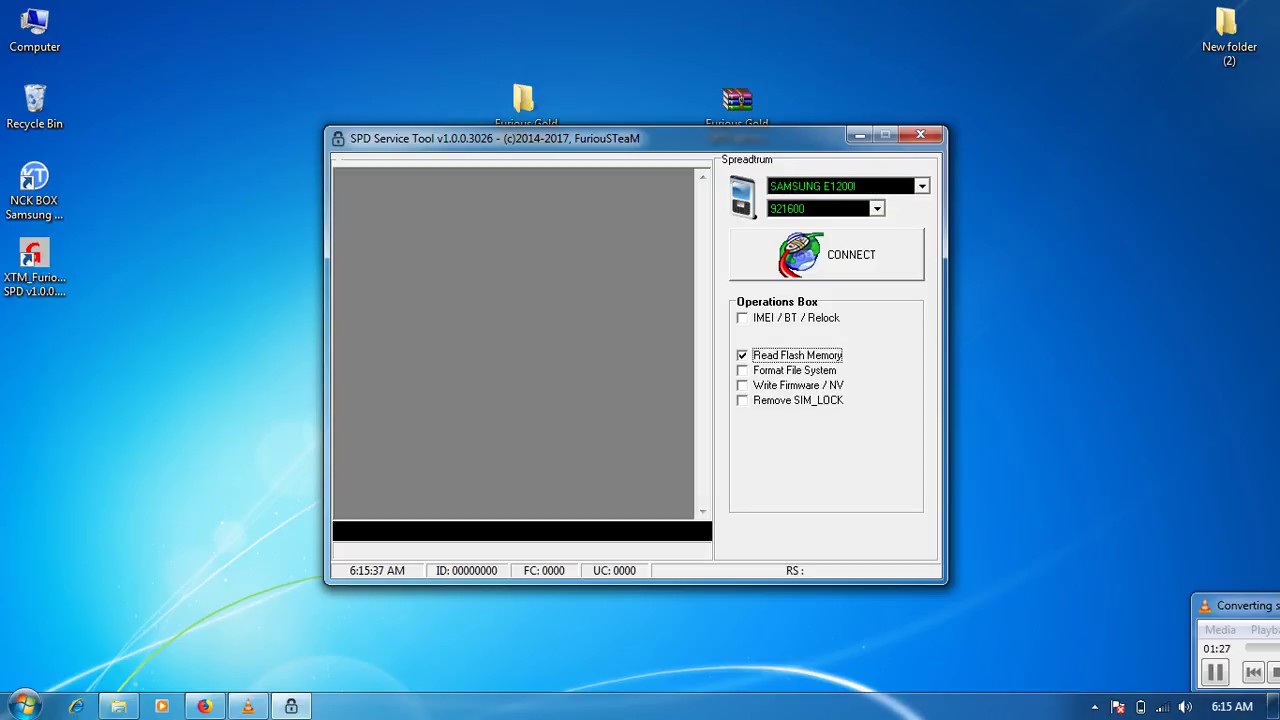Select NCK BOX Samsung desktop shortcut

coord(34,191)
